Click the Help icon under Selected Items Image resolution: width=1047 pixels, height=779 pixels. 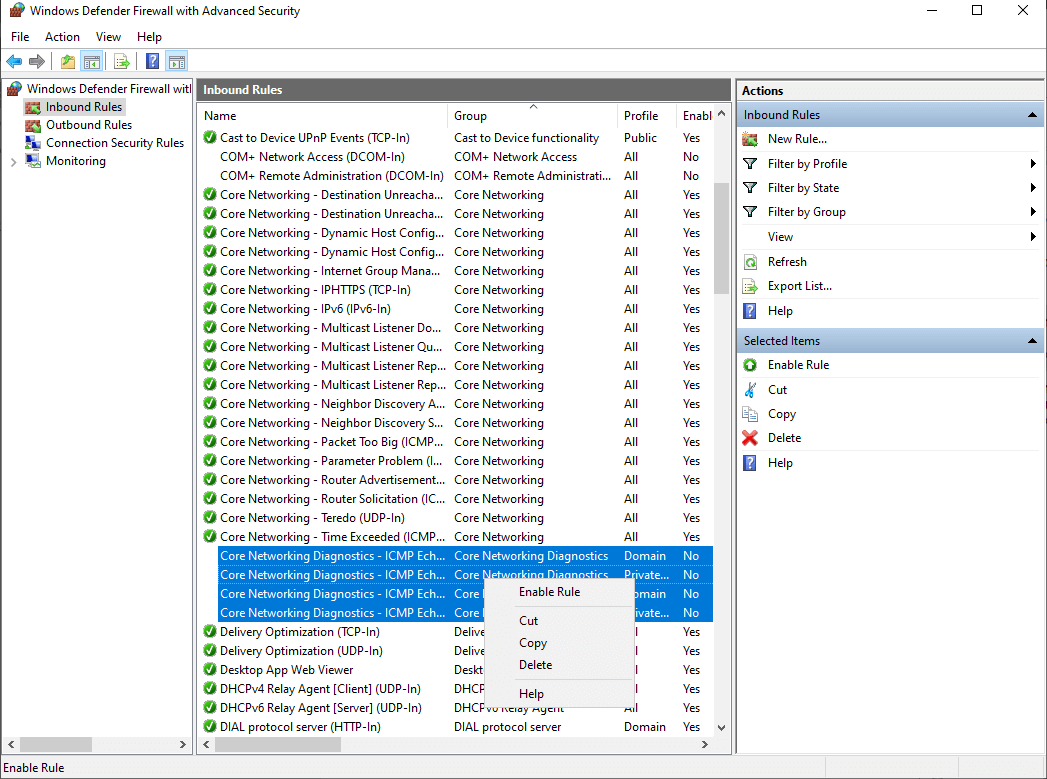750,463
